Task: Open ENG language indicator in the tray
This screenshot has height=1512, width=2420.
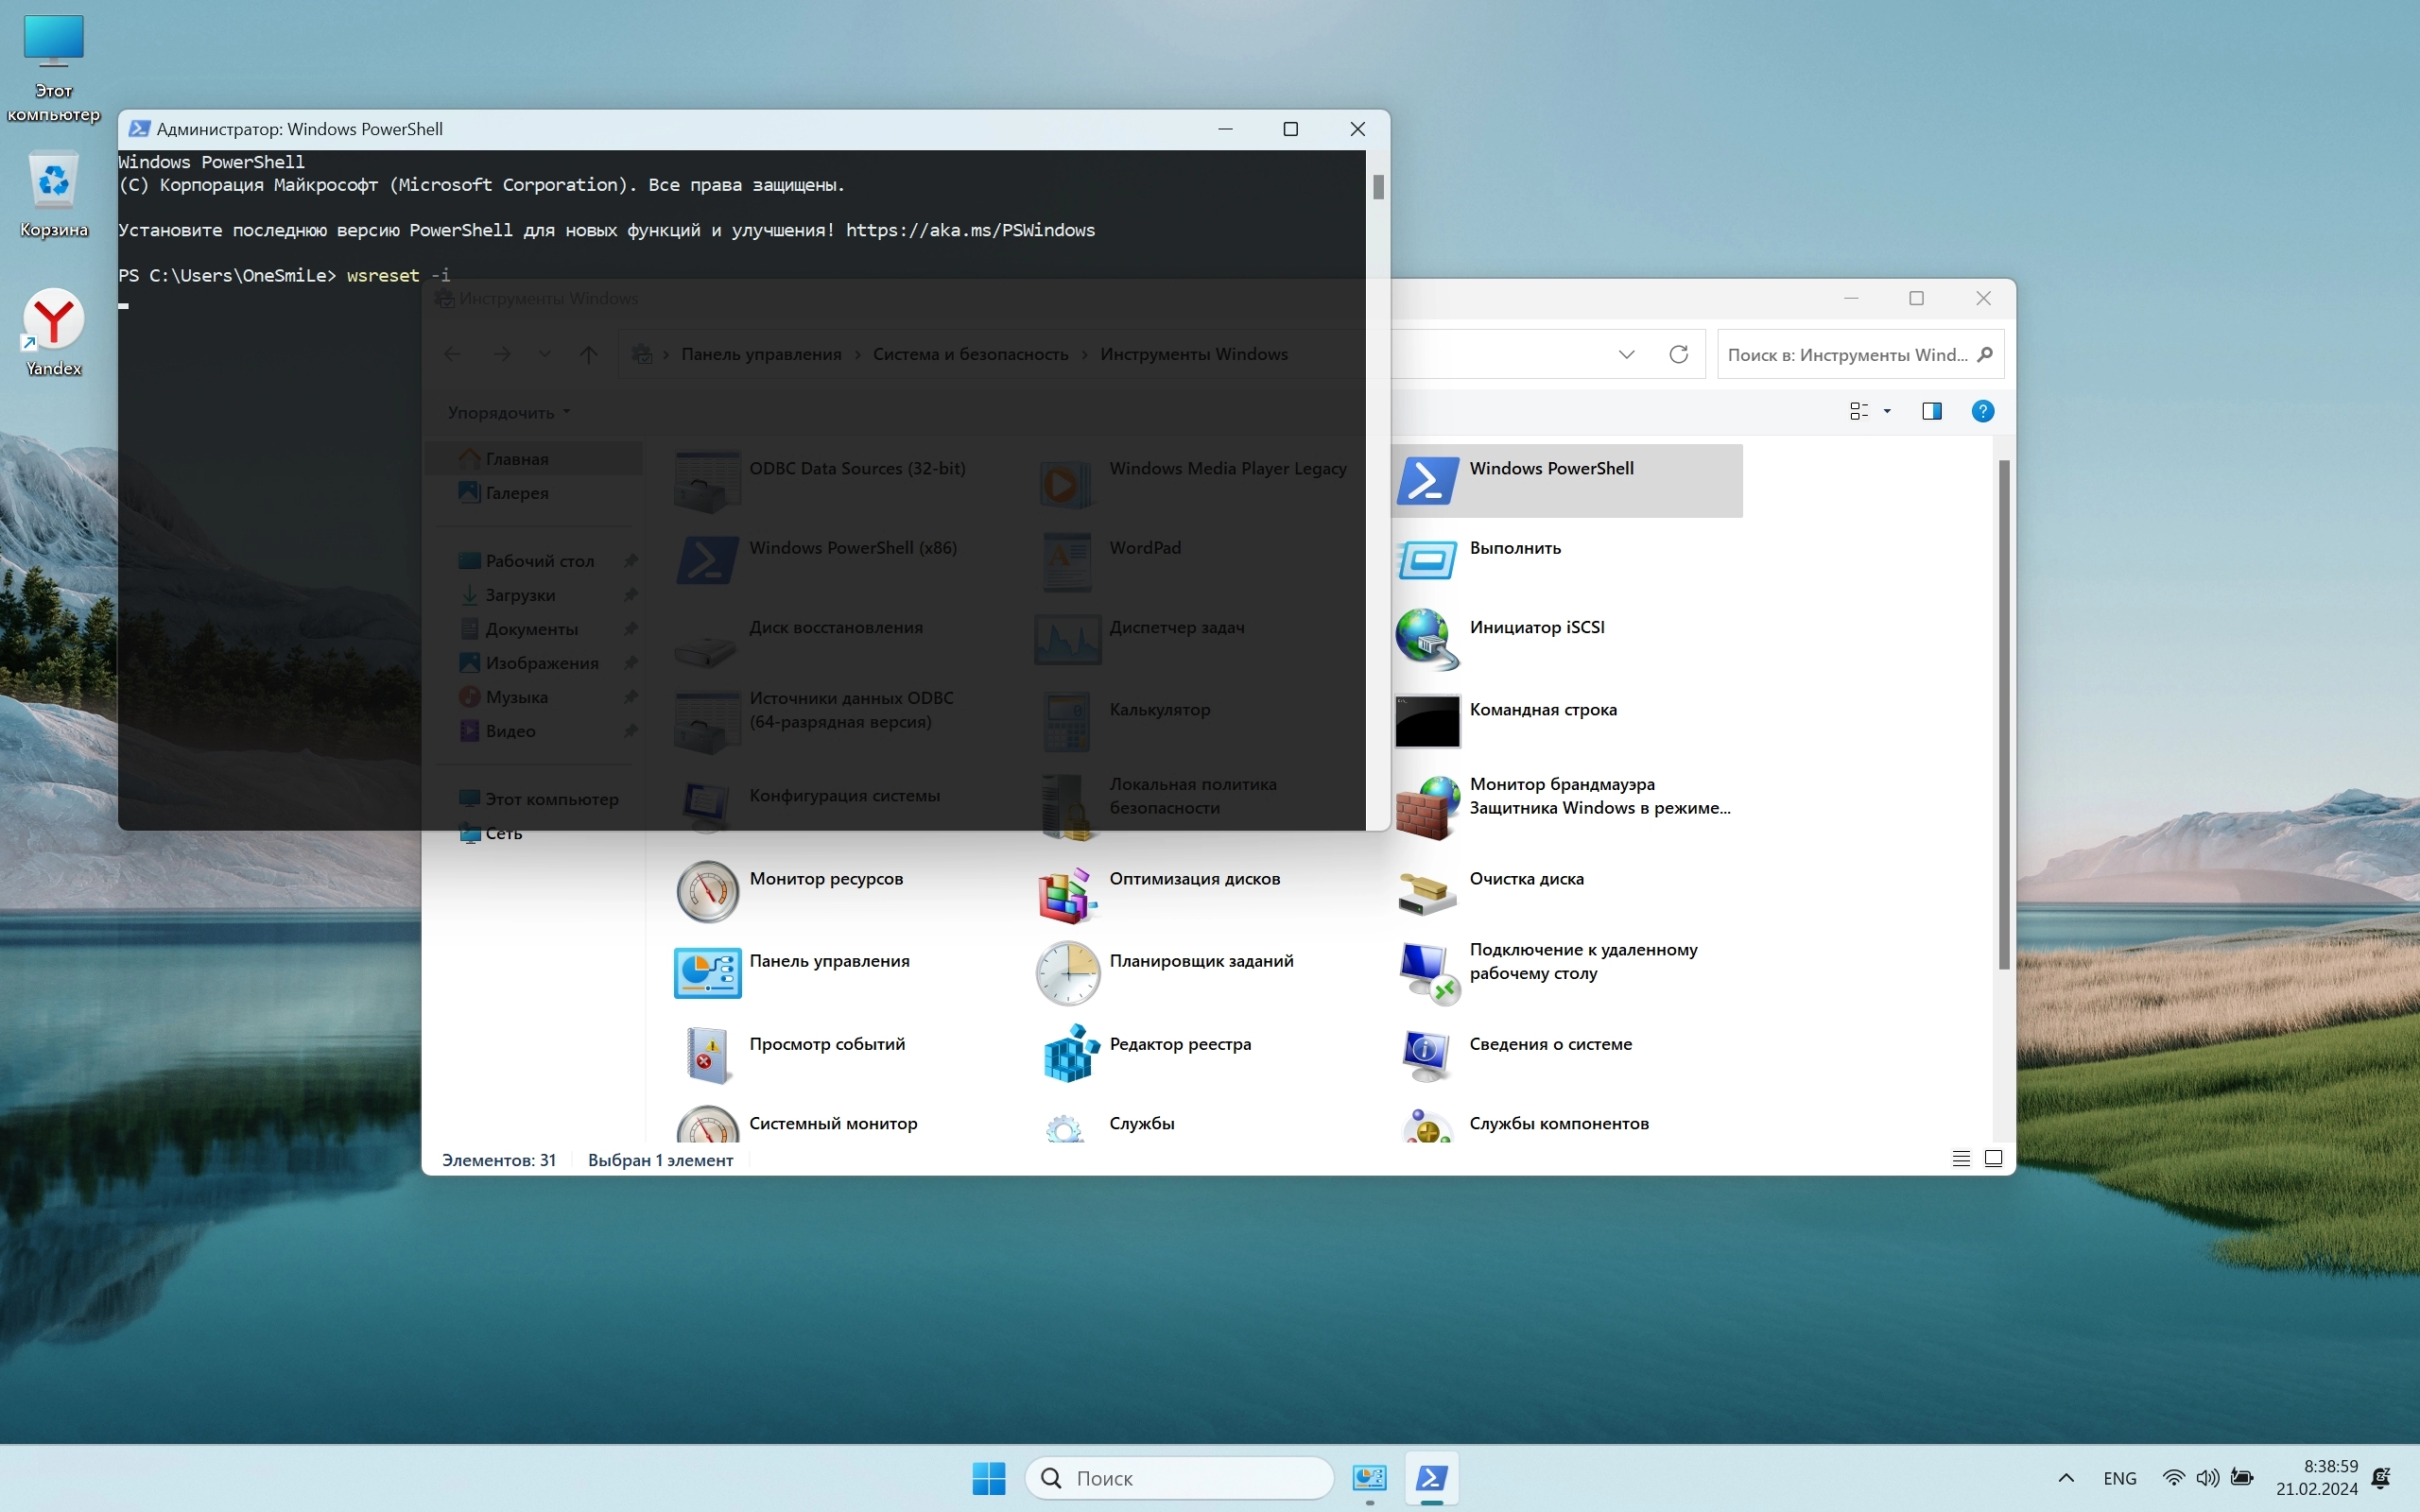Action: (x=2119, y=1478)
